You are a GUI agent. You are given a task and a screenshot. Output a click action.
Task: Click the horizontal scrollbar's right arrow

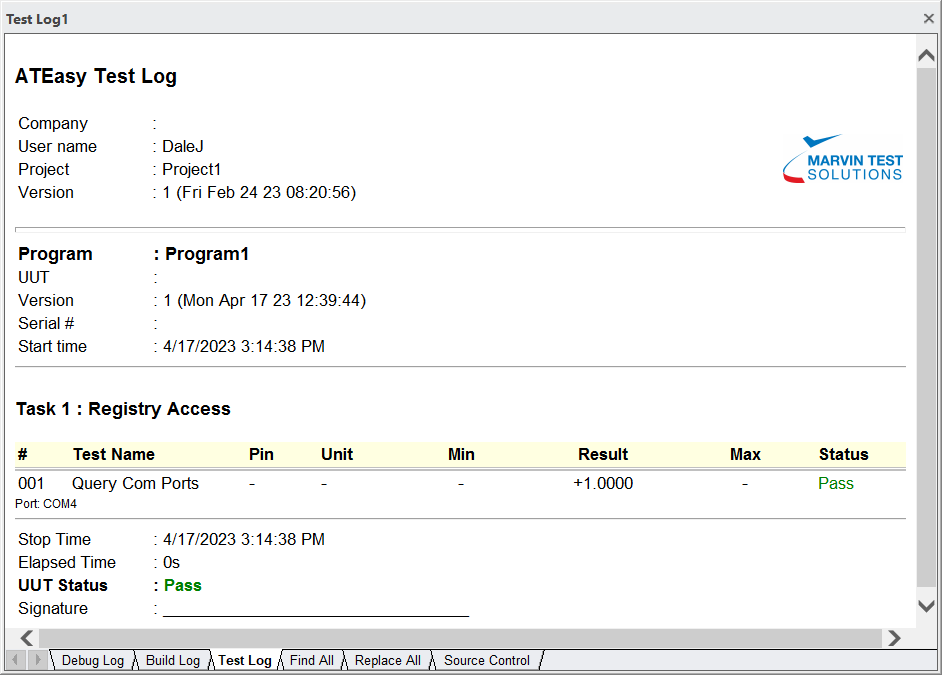click(895, 637)
